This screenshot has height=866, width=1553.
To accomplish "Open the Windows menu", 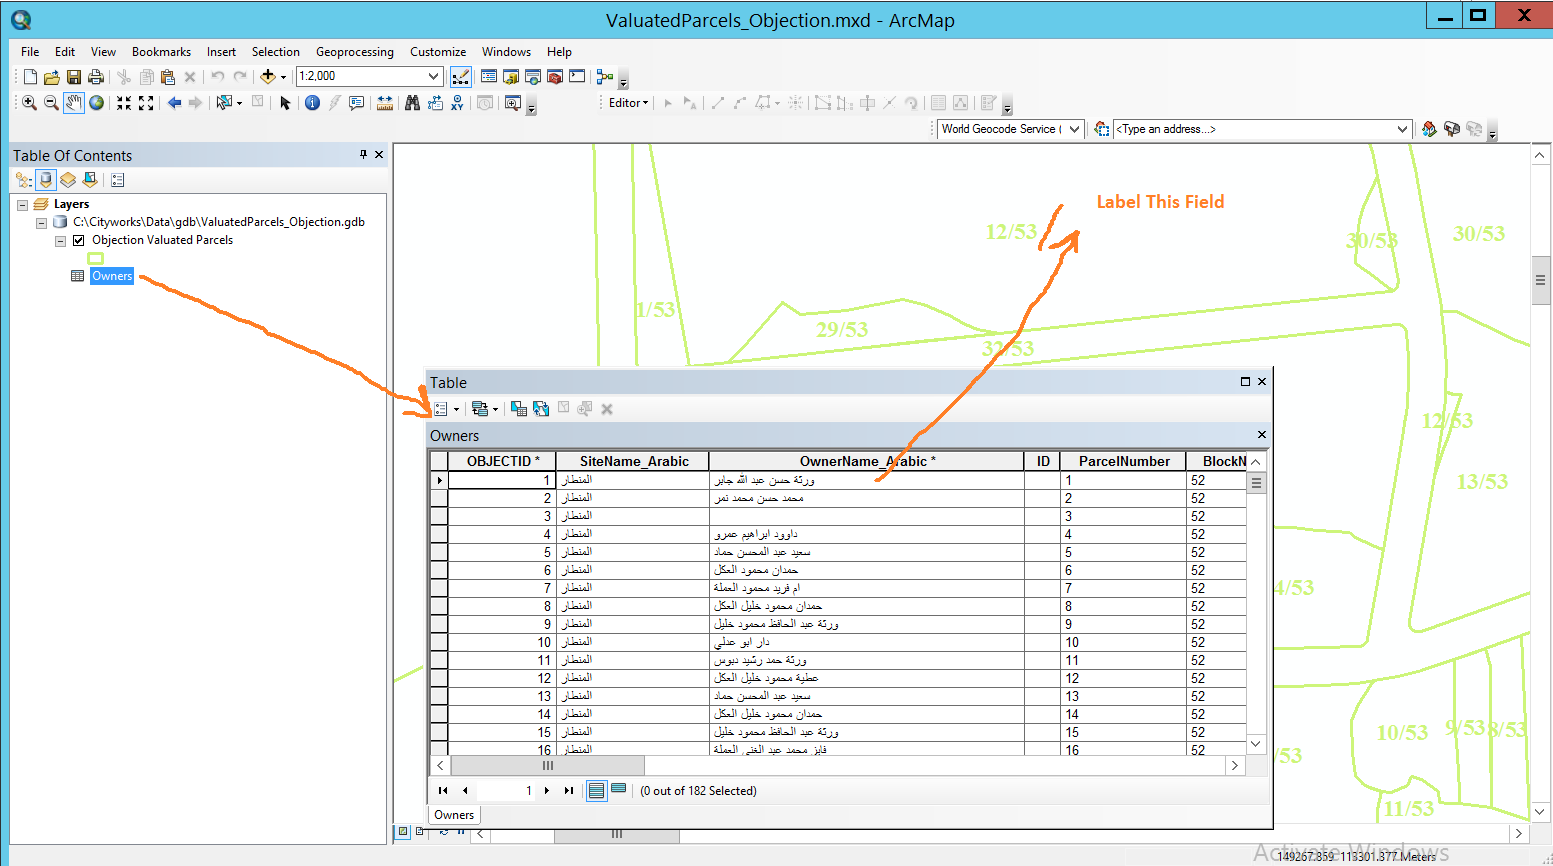I will click(506, 52).
